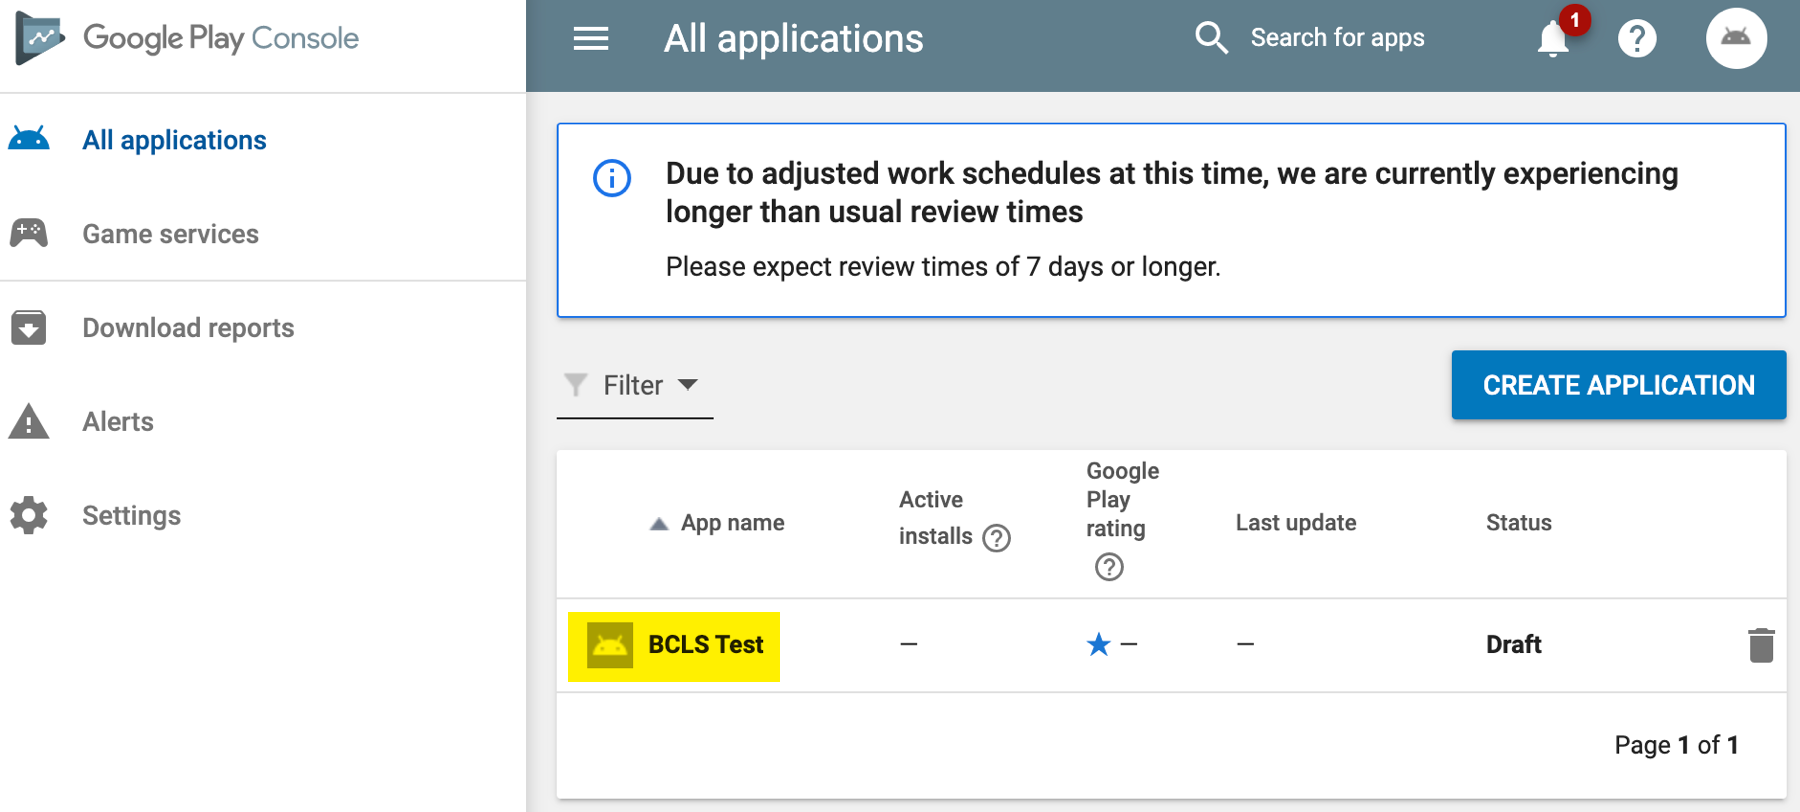Click the Last update column header
This screenshot has height=812, width=1800.
1296,523
